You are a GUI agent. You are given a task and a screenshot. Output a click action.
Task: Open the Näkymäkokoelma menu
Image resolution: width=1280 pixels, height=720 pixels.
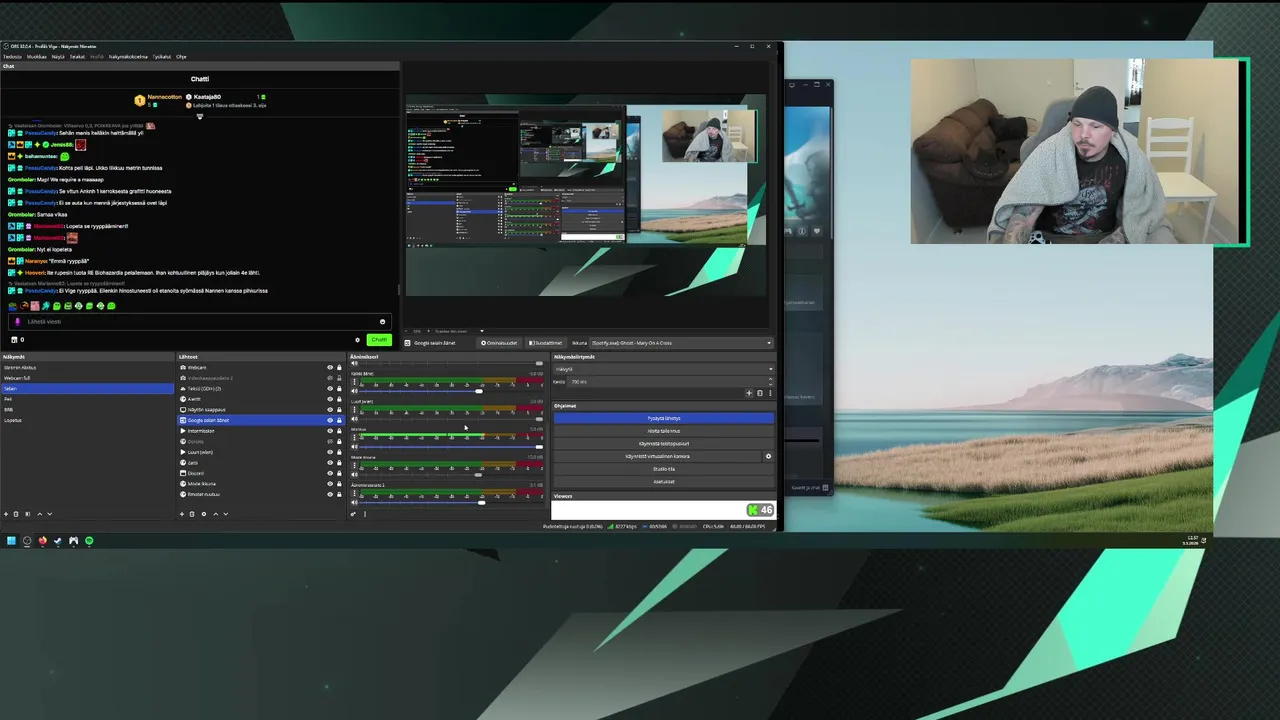(128, 57)
